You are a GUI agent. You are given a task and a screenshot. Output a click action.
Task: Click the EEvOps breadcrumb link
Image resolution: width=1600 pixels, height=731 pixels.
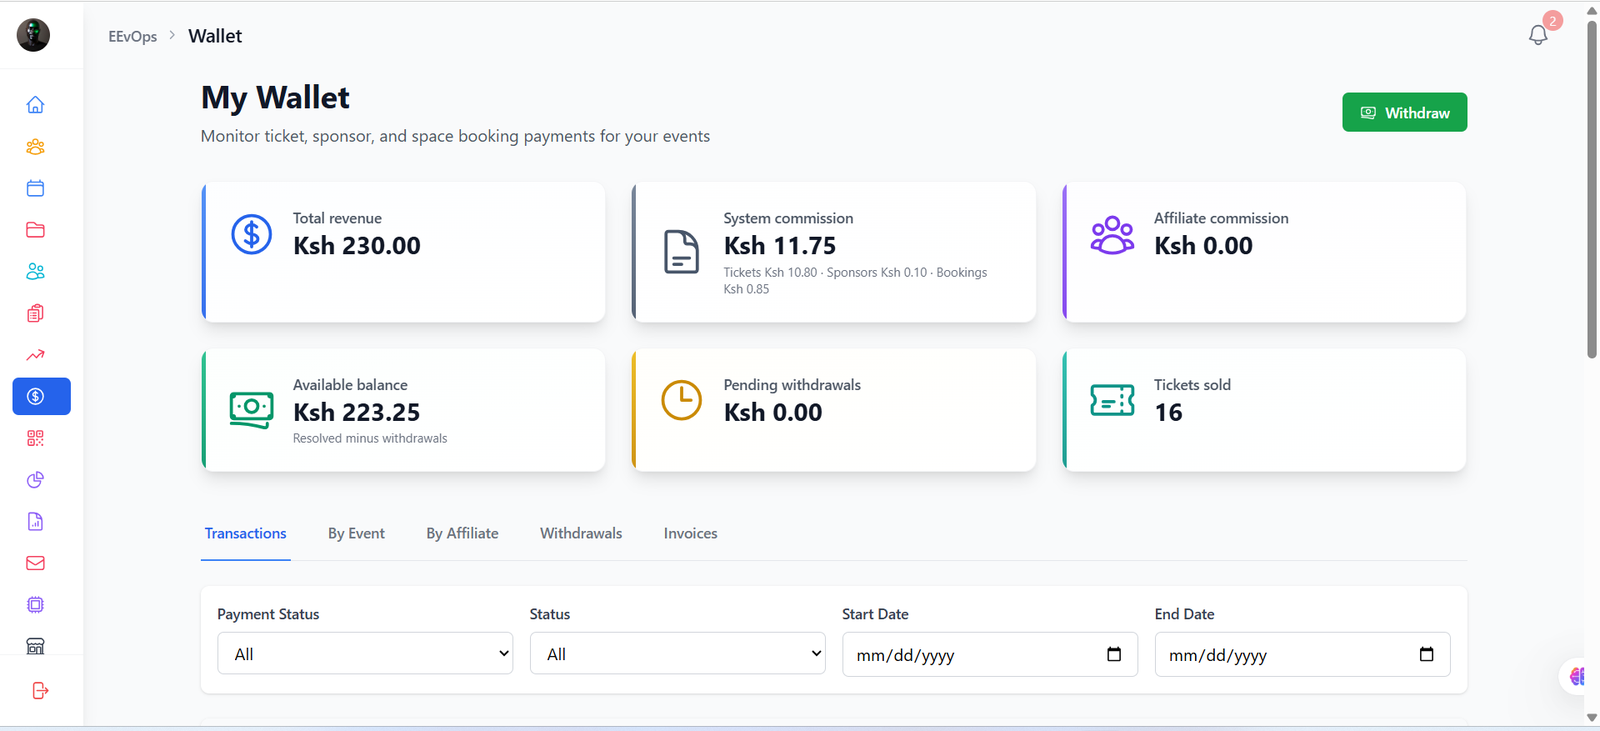point(133,36)
